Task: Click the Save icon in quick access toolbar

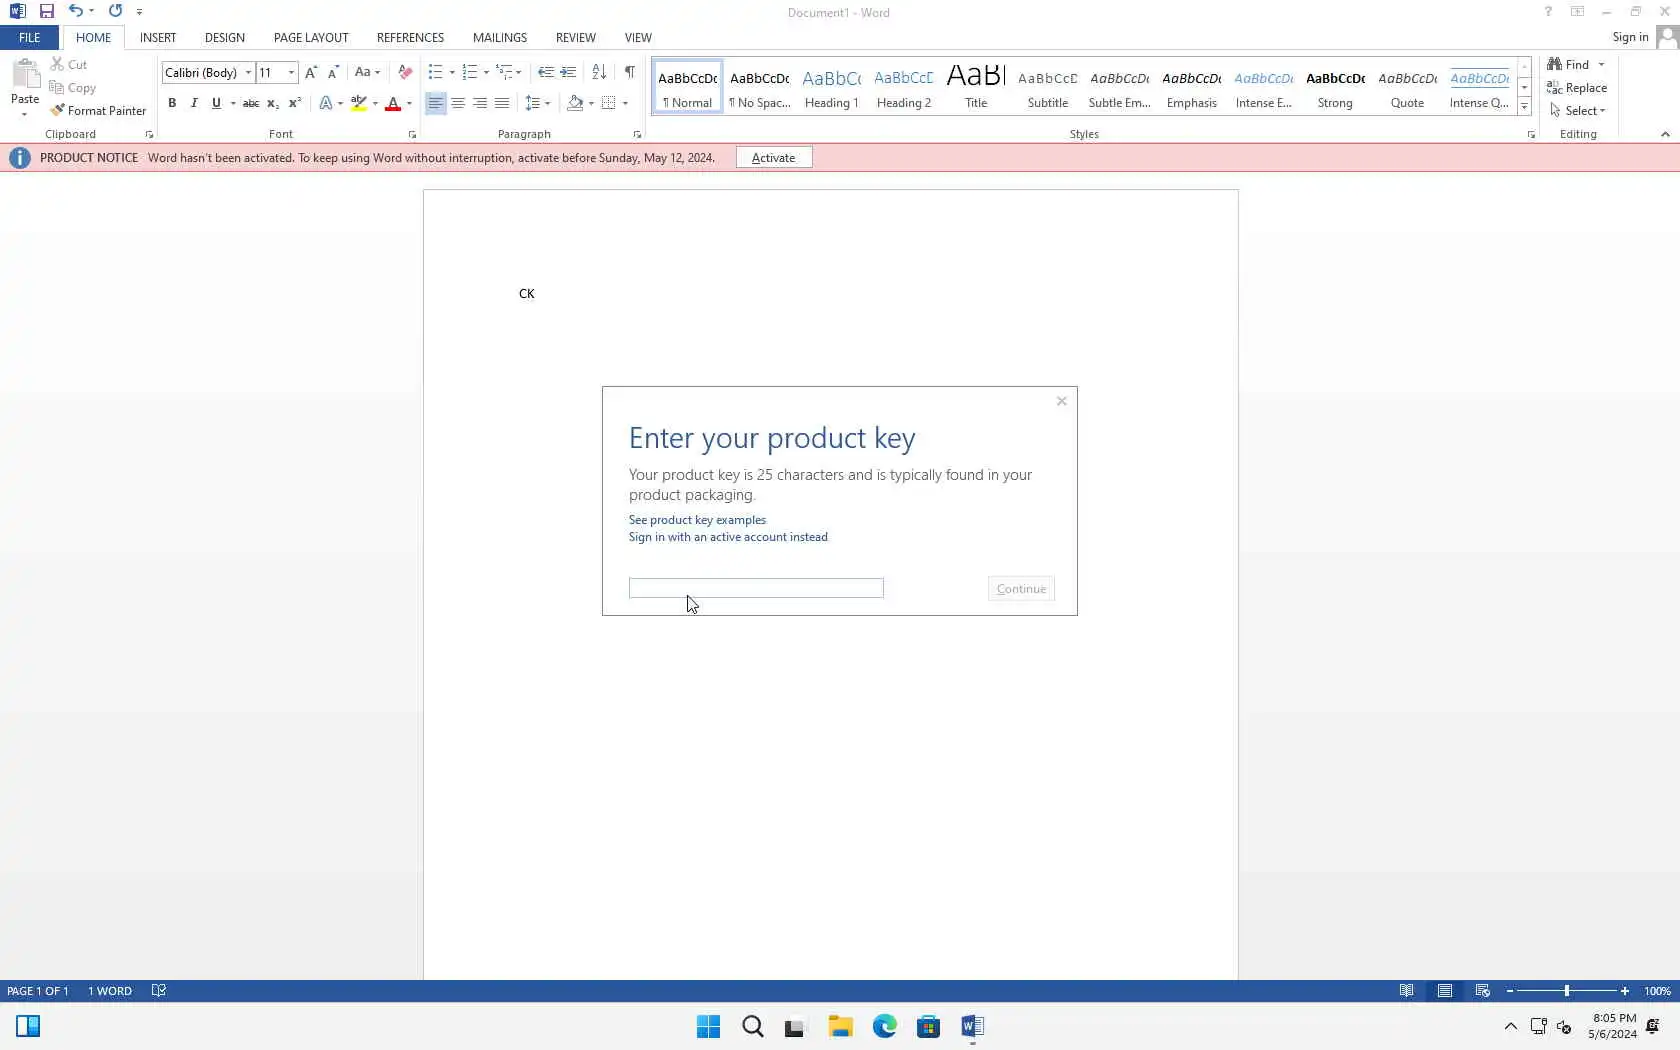Action: [46, 11]
